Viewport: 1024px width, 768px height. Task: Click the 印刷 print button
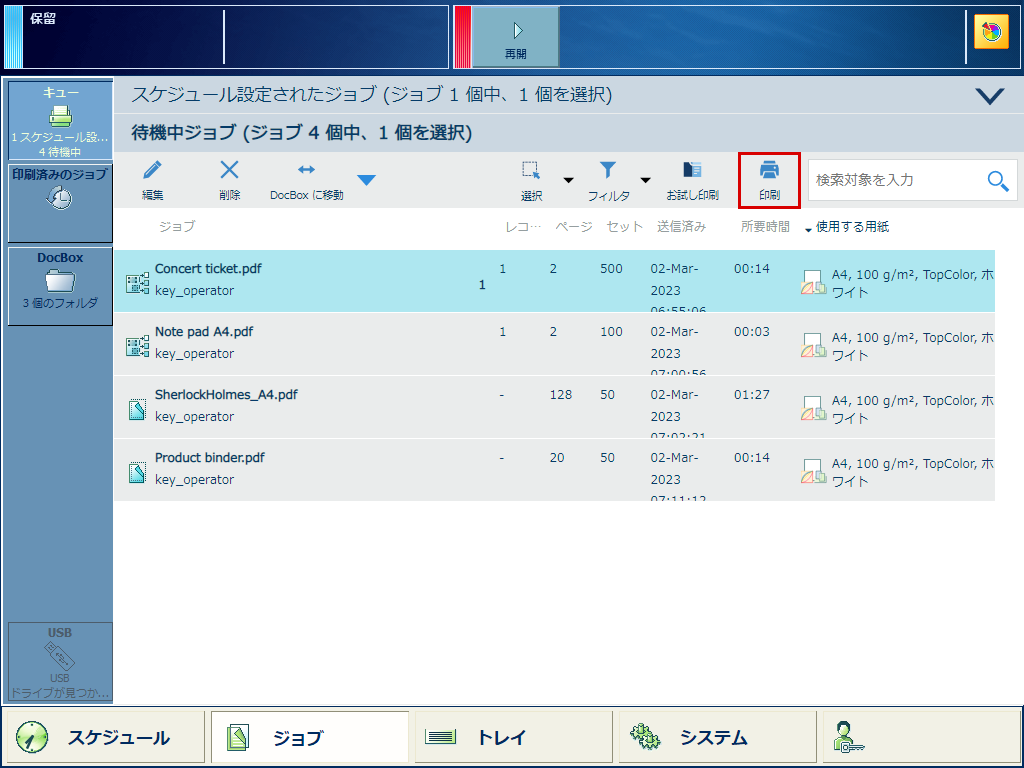(769, 180)
